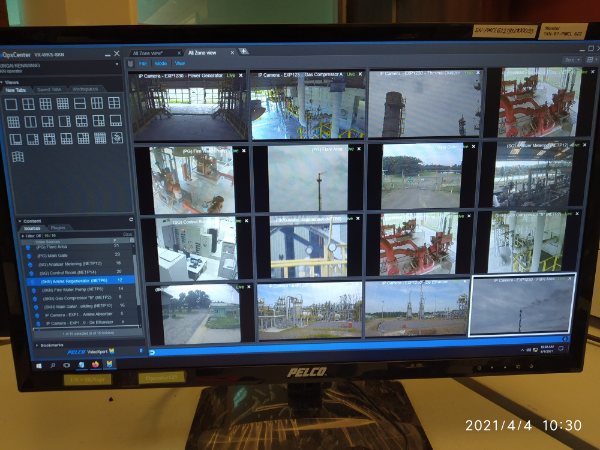Choose the 2x2 grid layout icon
This screenshot has width=600, height=450.
click(x=30, y=104)
